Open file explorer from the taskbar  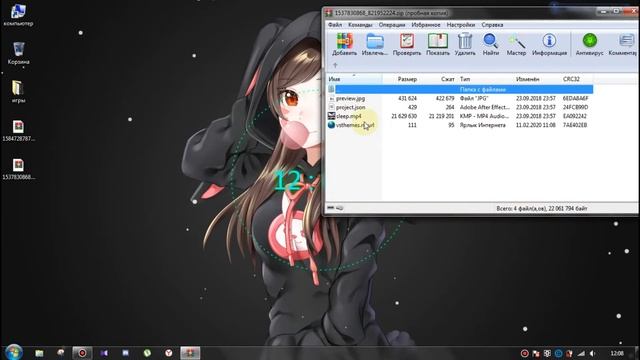point(39,353)
